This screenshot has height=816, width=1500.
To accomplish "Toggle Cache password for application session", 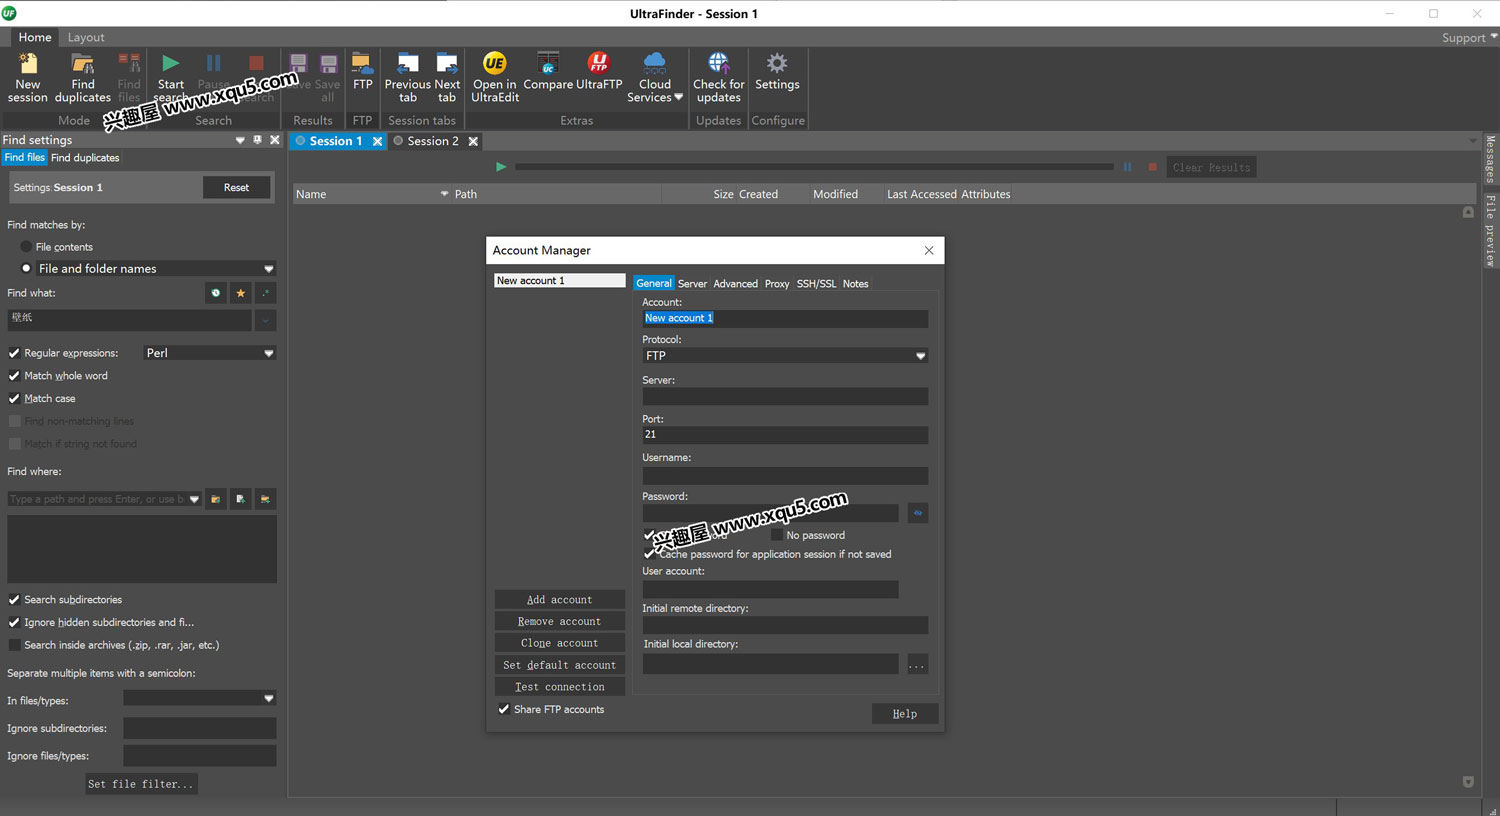I will 649,553.
